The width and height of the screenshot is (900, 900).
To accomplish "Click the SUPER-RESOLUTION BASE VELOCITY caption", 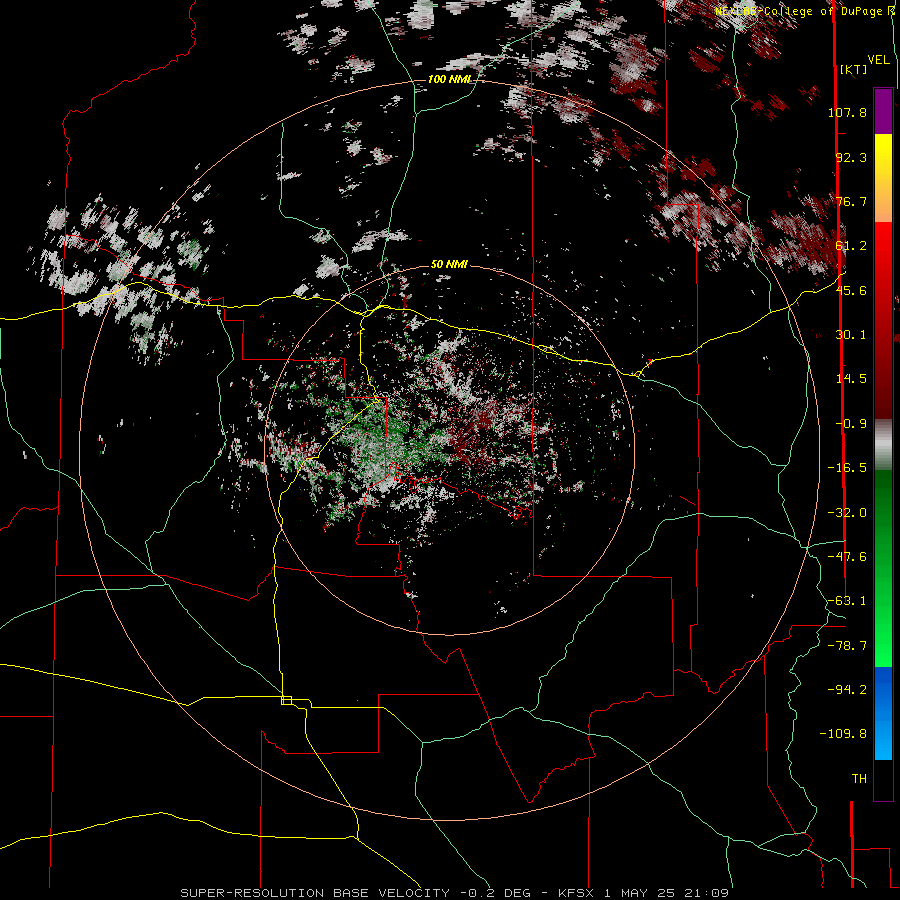I will pyautogui.click(x=315, y=893).
